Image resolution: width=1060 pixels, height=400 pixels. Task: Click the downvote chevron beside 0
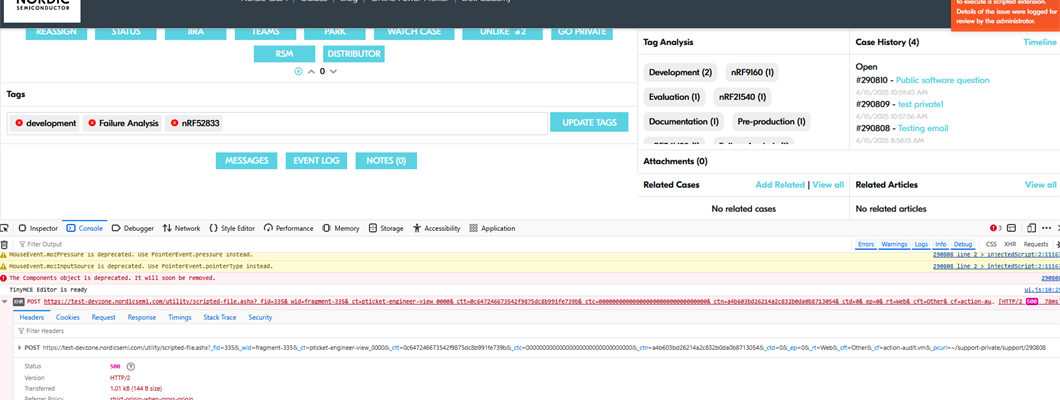tap(333, 71)
